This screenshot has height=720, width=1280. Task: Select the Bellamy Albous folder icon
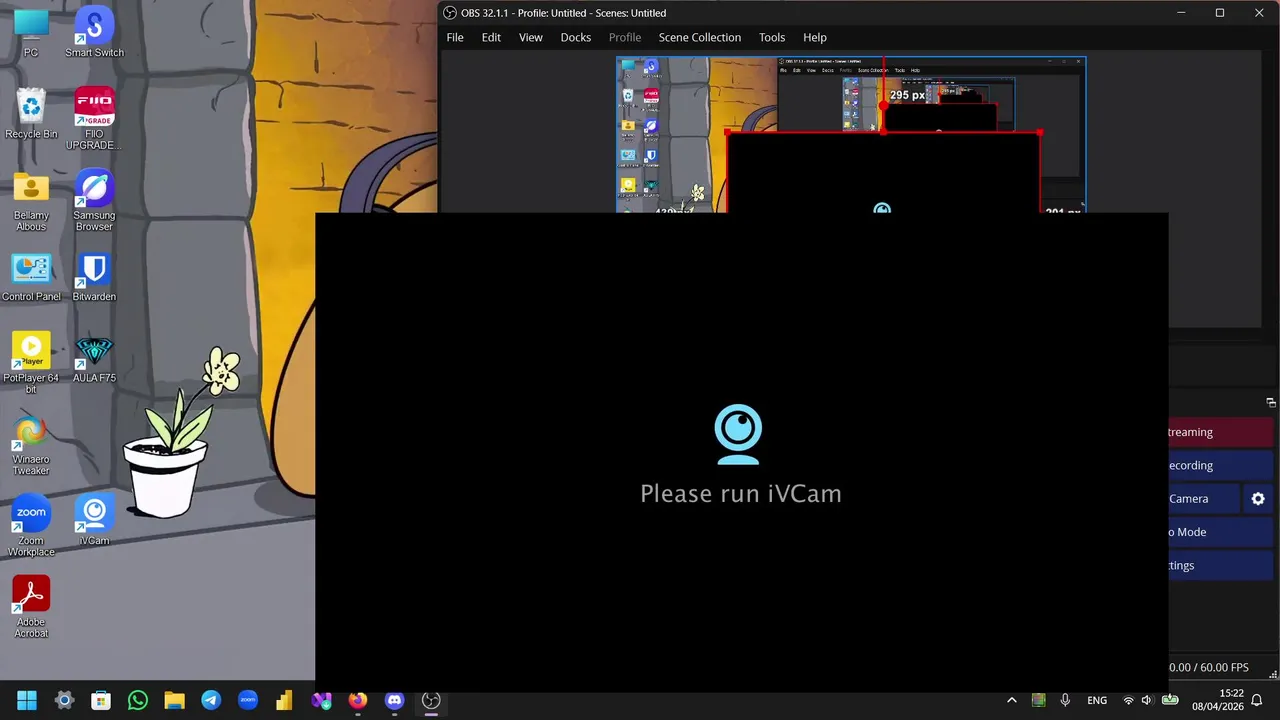click(x=31, y=200)
